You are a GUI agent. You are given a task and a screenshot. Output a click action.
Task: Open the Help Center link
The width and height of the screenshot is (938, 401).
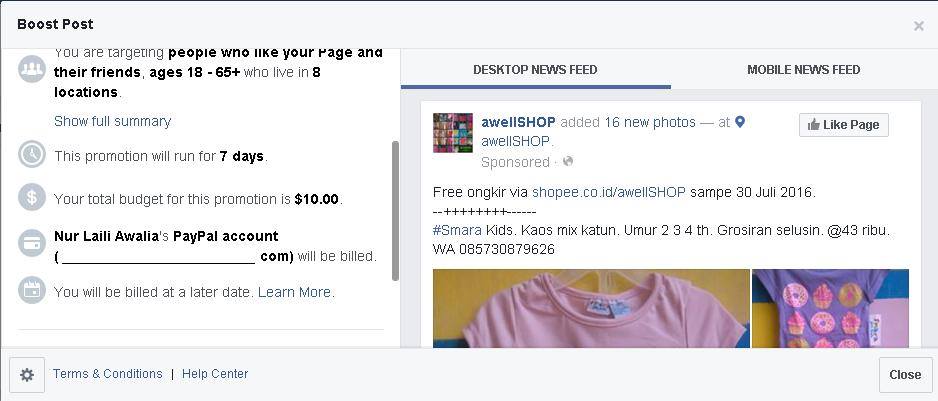[x=215, y=373]
